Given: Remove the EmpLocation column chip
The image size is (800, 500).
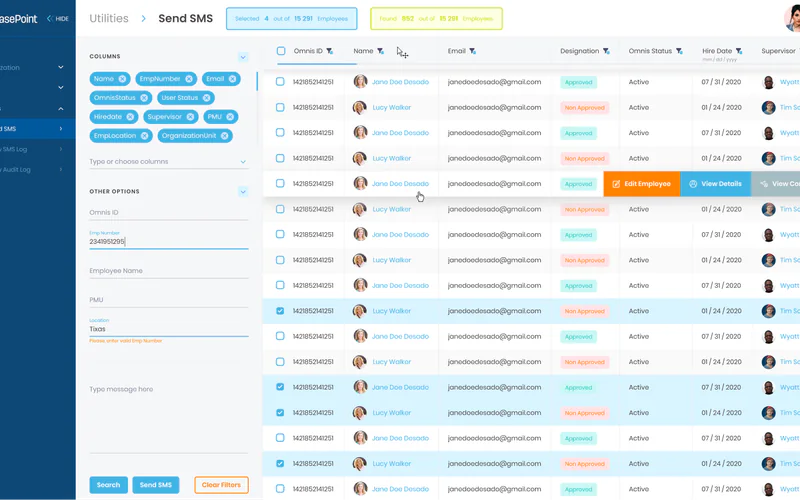Looking at the screenshot, I should pos(144,136).
